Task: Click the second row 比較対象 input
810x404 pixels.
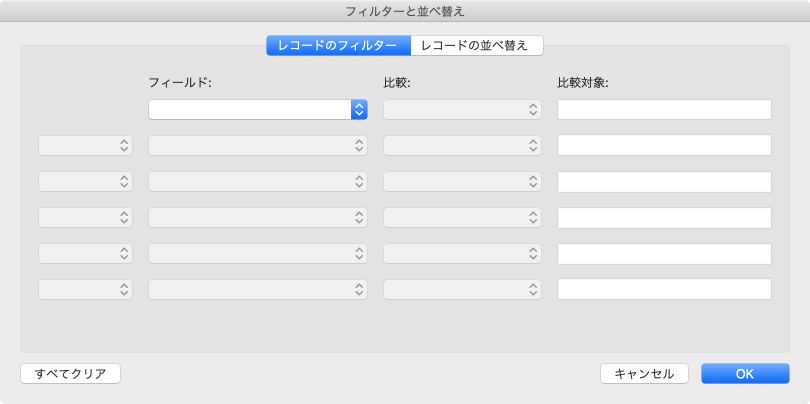Action: pyautogui.click(x=664, y=146)
